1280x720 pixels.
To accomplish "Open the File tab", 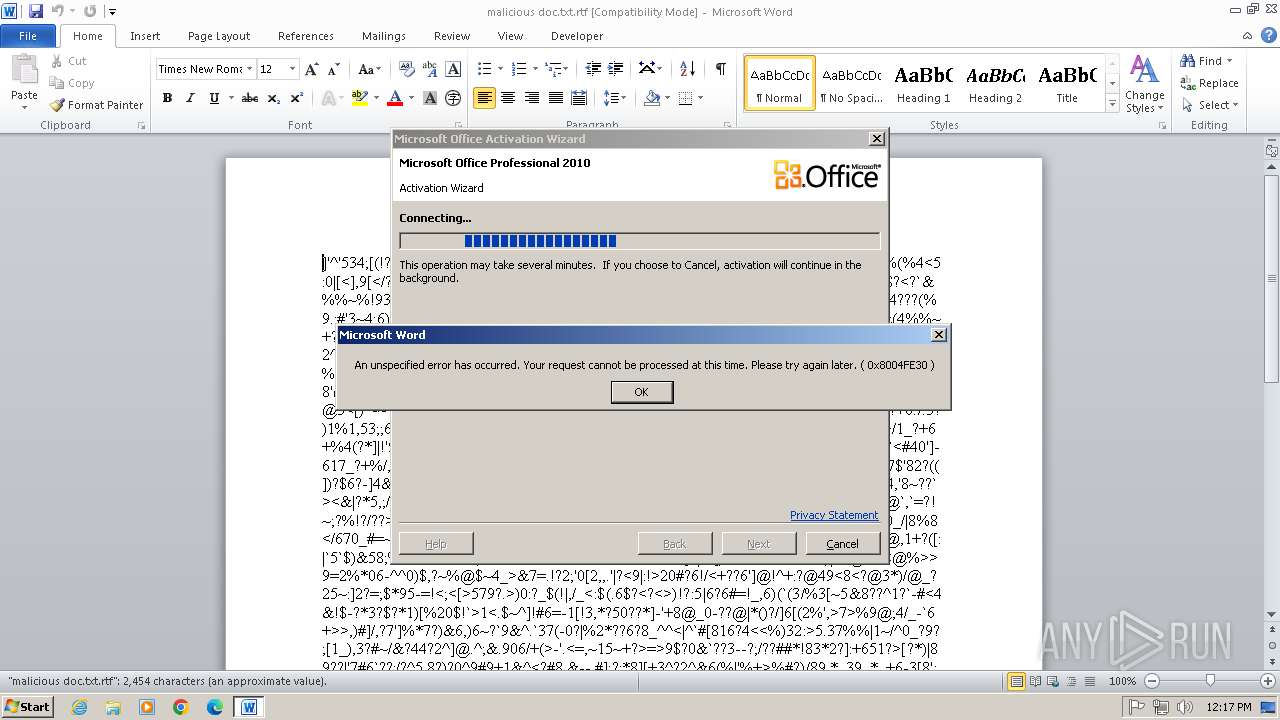I will (28, 36).
